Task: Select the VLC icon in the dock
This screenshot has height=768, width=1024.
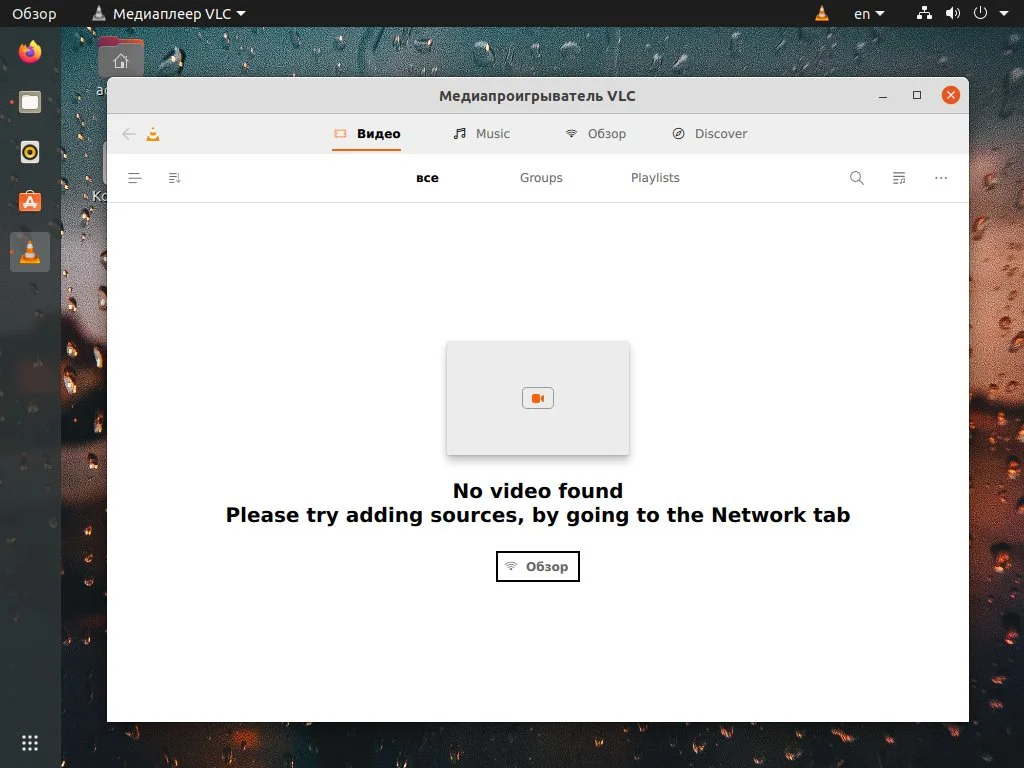Action: coord(29,252)
